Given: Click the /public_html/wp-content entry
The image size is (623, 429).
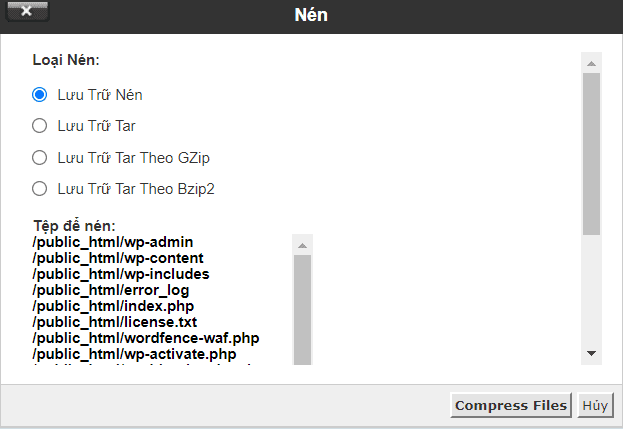Looking at the screenshot, I should [118, 258].
